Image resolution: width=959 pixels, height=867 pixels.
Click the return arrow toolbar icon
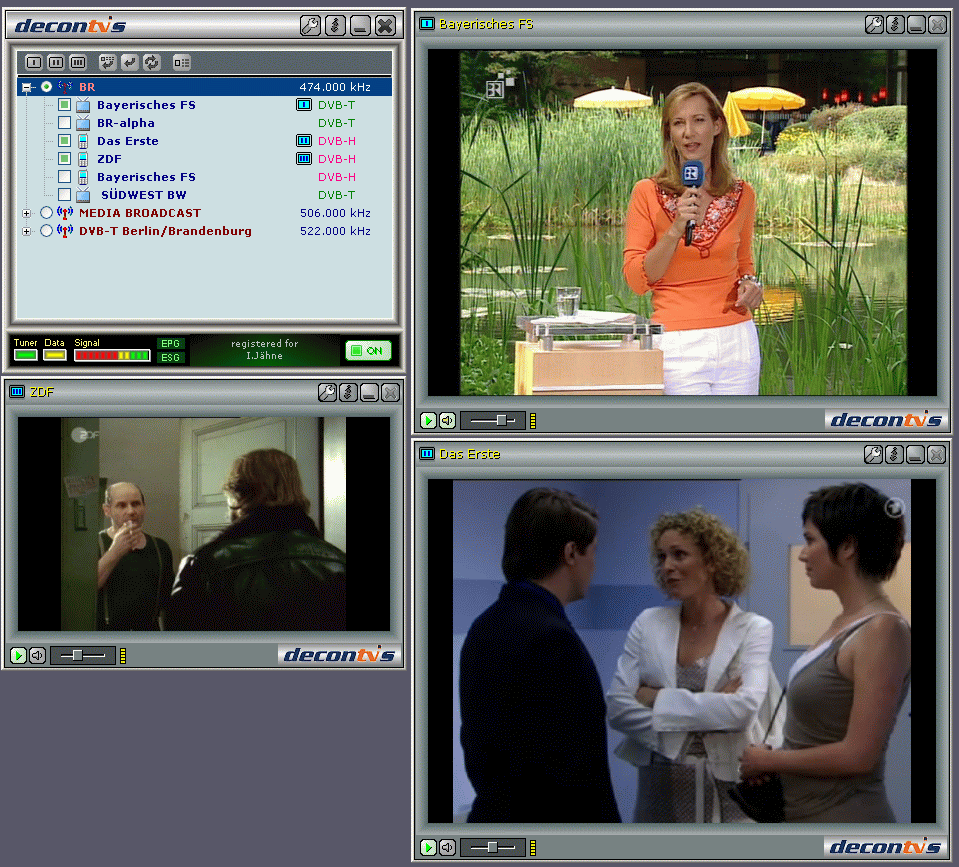point(130,62)
